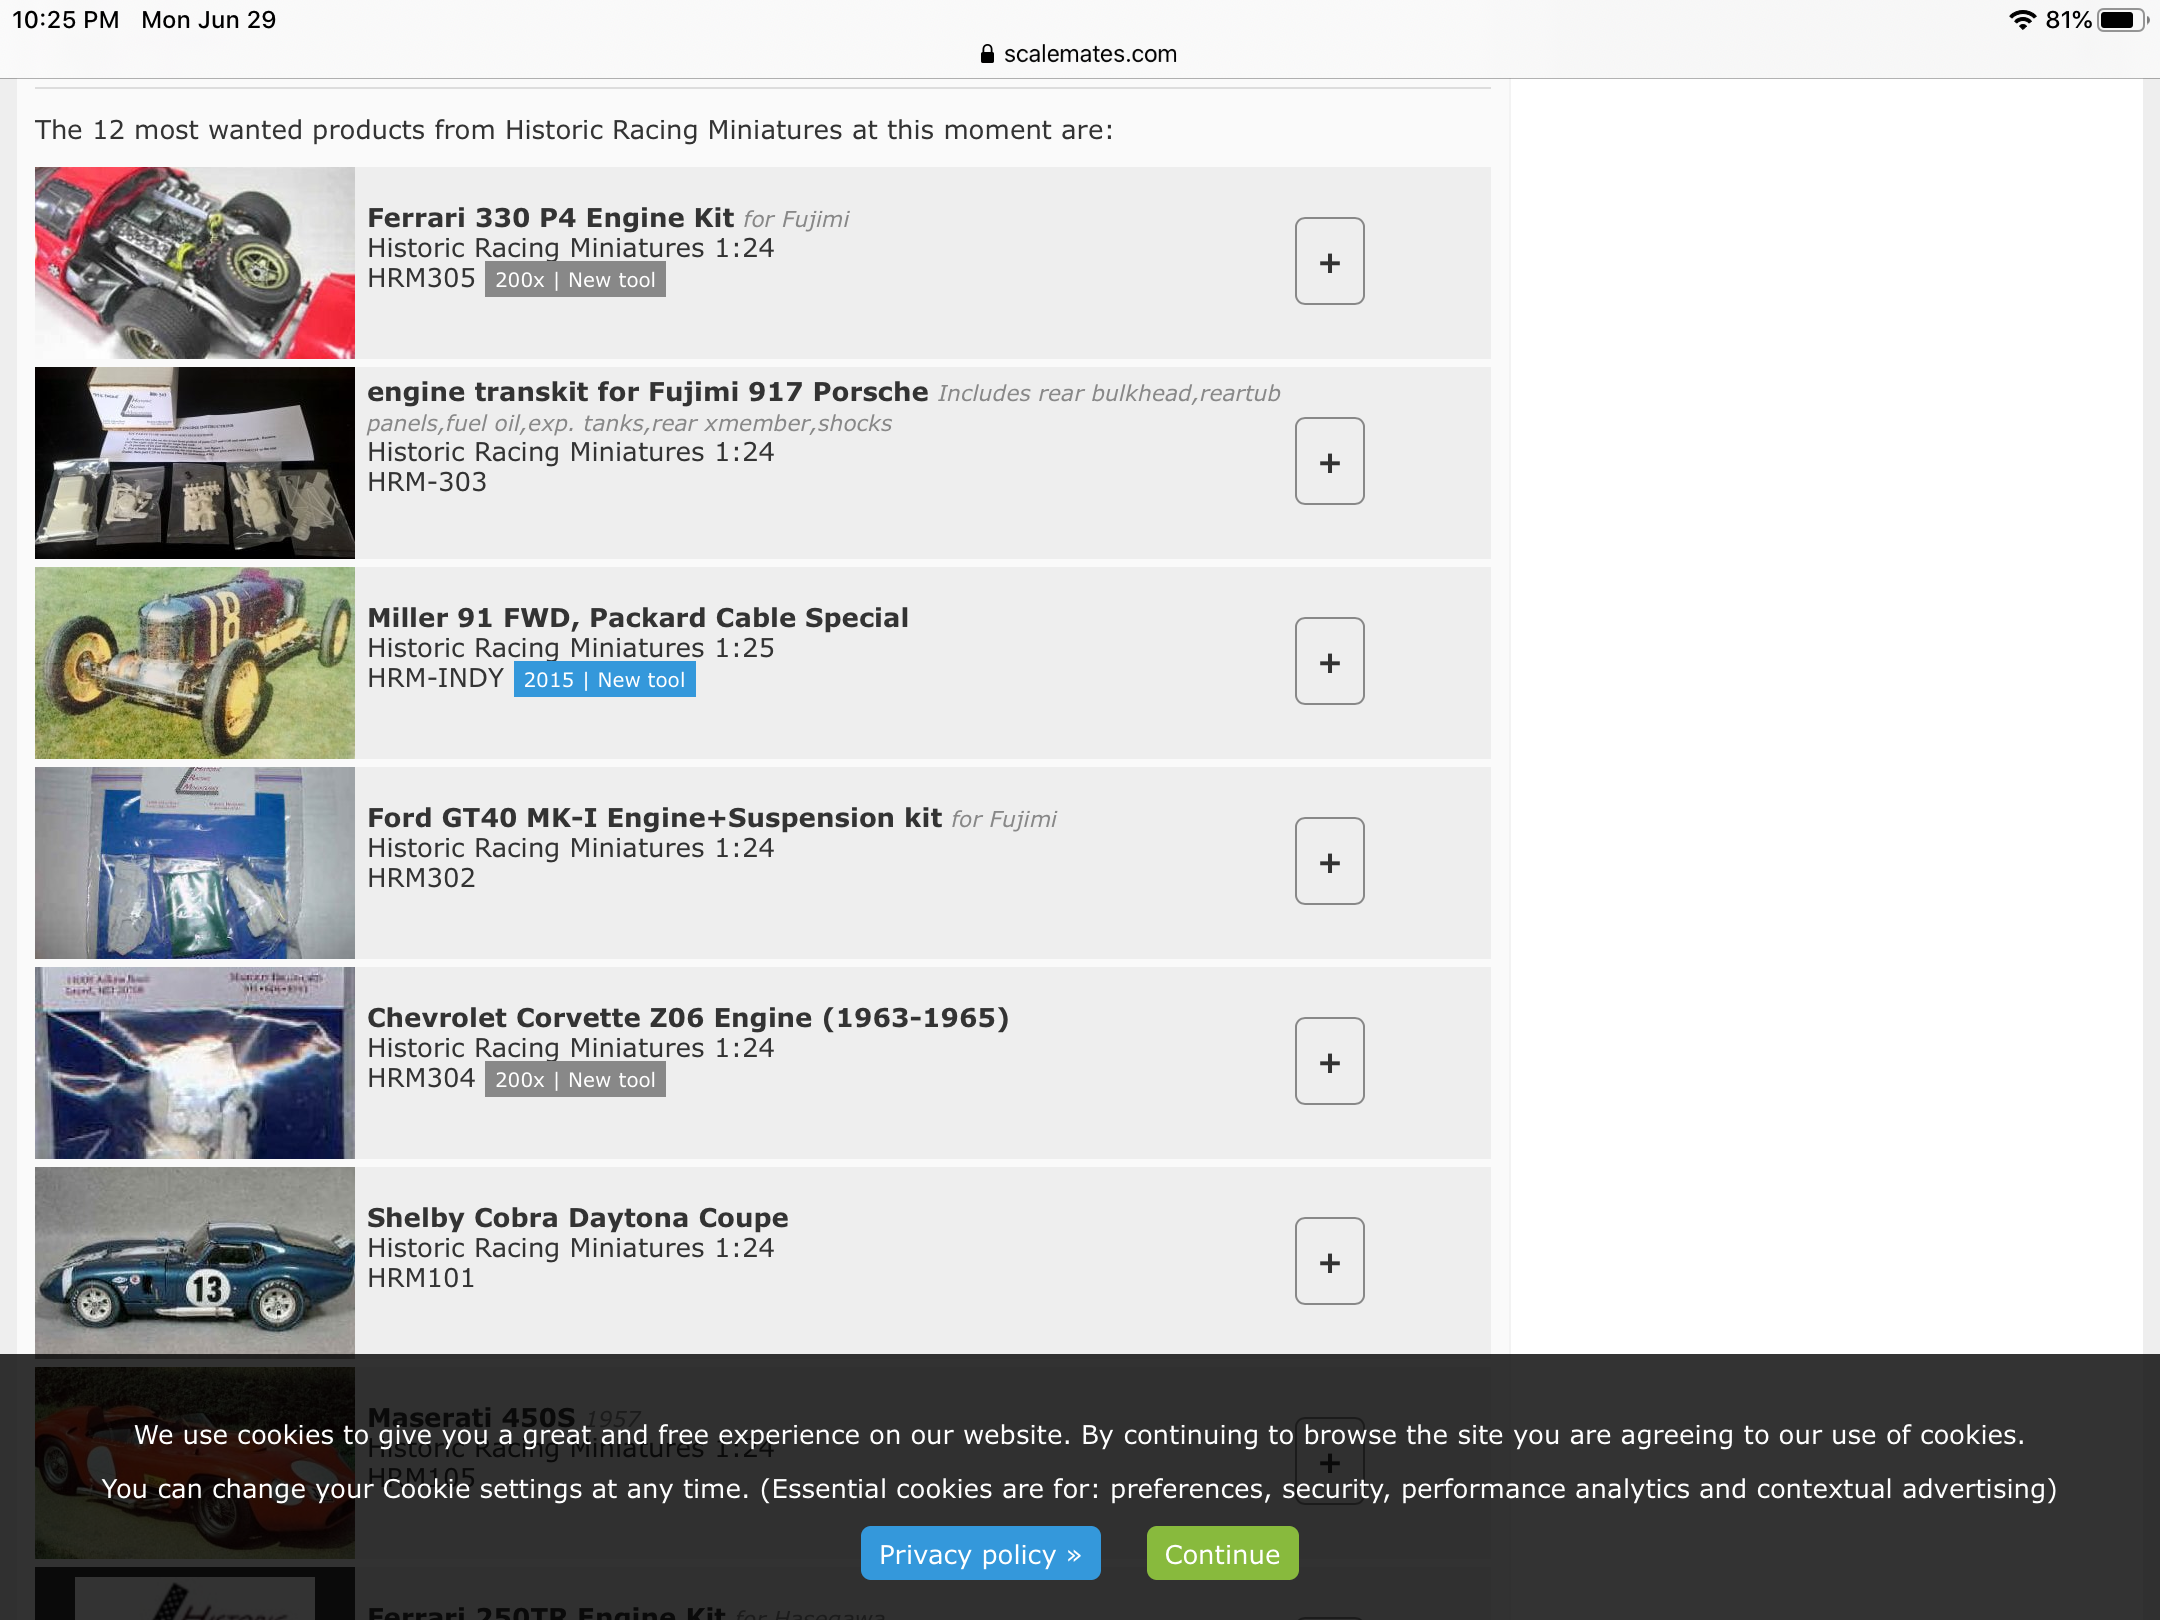Open engine transkit for Fujimi 917 Porsche link
The height and width of the screenshot is (1620, 2160).
[648, 392]
